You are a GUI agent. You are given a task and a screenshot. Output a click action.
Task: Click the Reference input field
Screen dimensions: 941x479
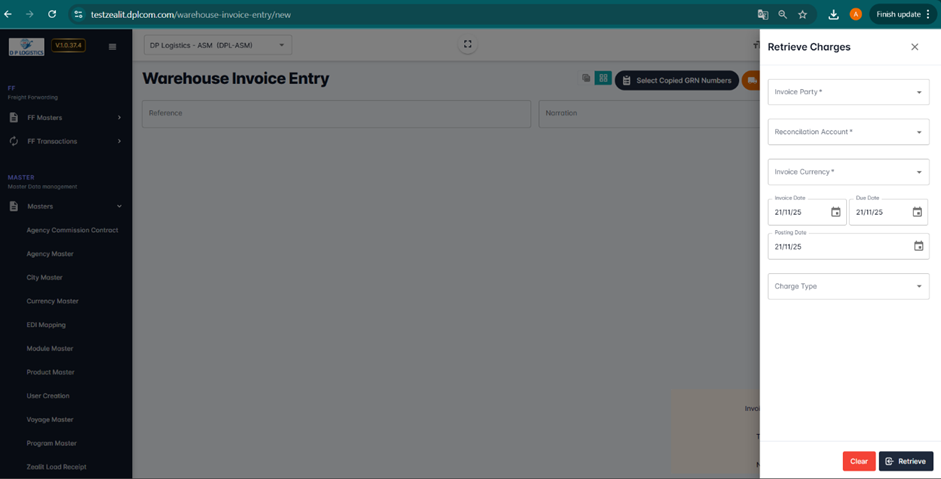coord(335,113)
